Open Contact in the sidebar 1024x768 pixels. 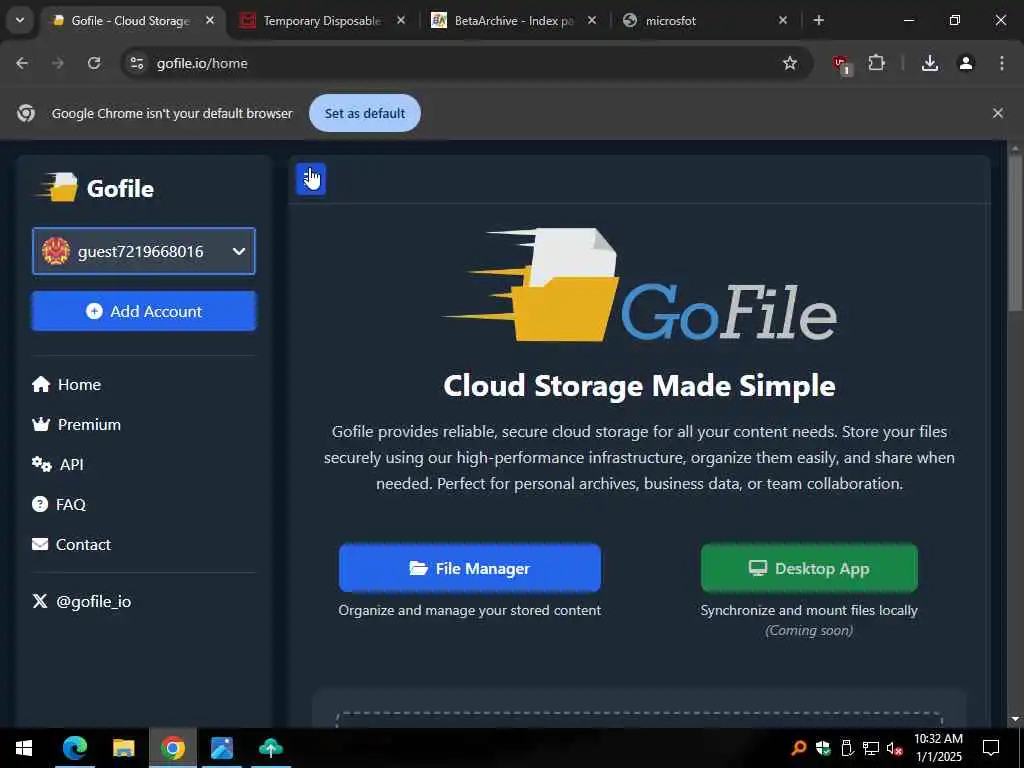tap(71, 544)
